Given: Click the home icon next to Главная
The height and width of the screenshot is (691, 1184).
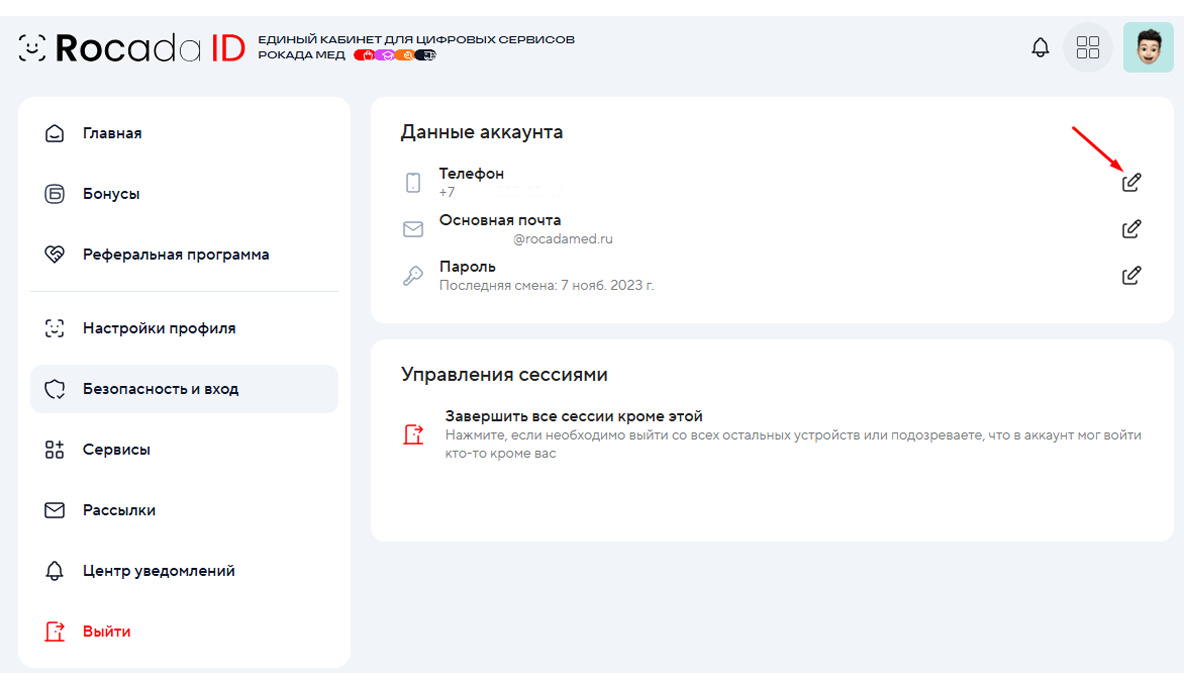Looking at the screenshot, I should click(54, 133).
